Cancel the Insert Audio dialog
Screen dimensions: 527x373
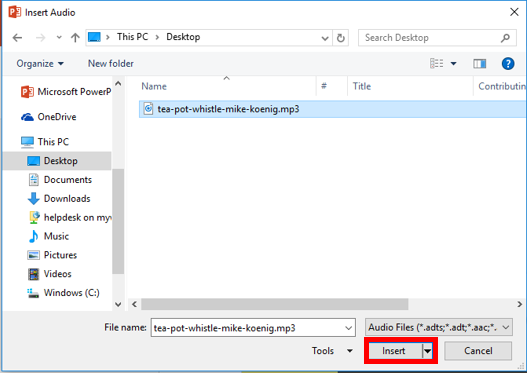pyautogui.click(x=478, y=351)
